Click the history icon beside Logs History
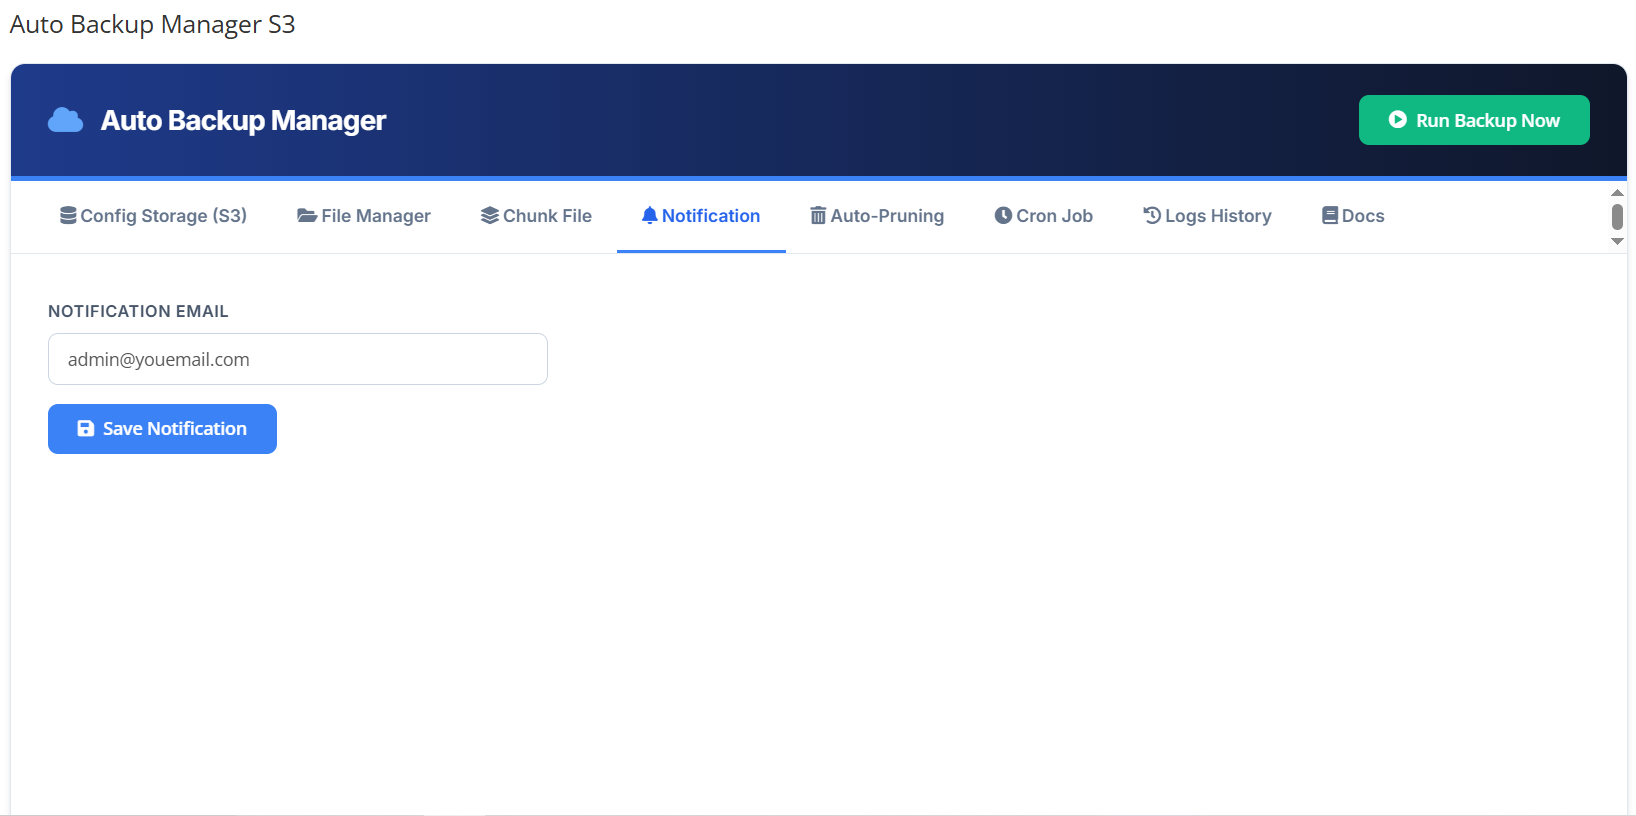Viewport: 1636px width, 816px height. coord(1152,216)
